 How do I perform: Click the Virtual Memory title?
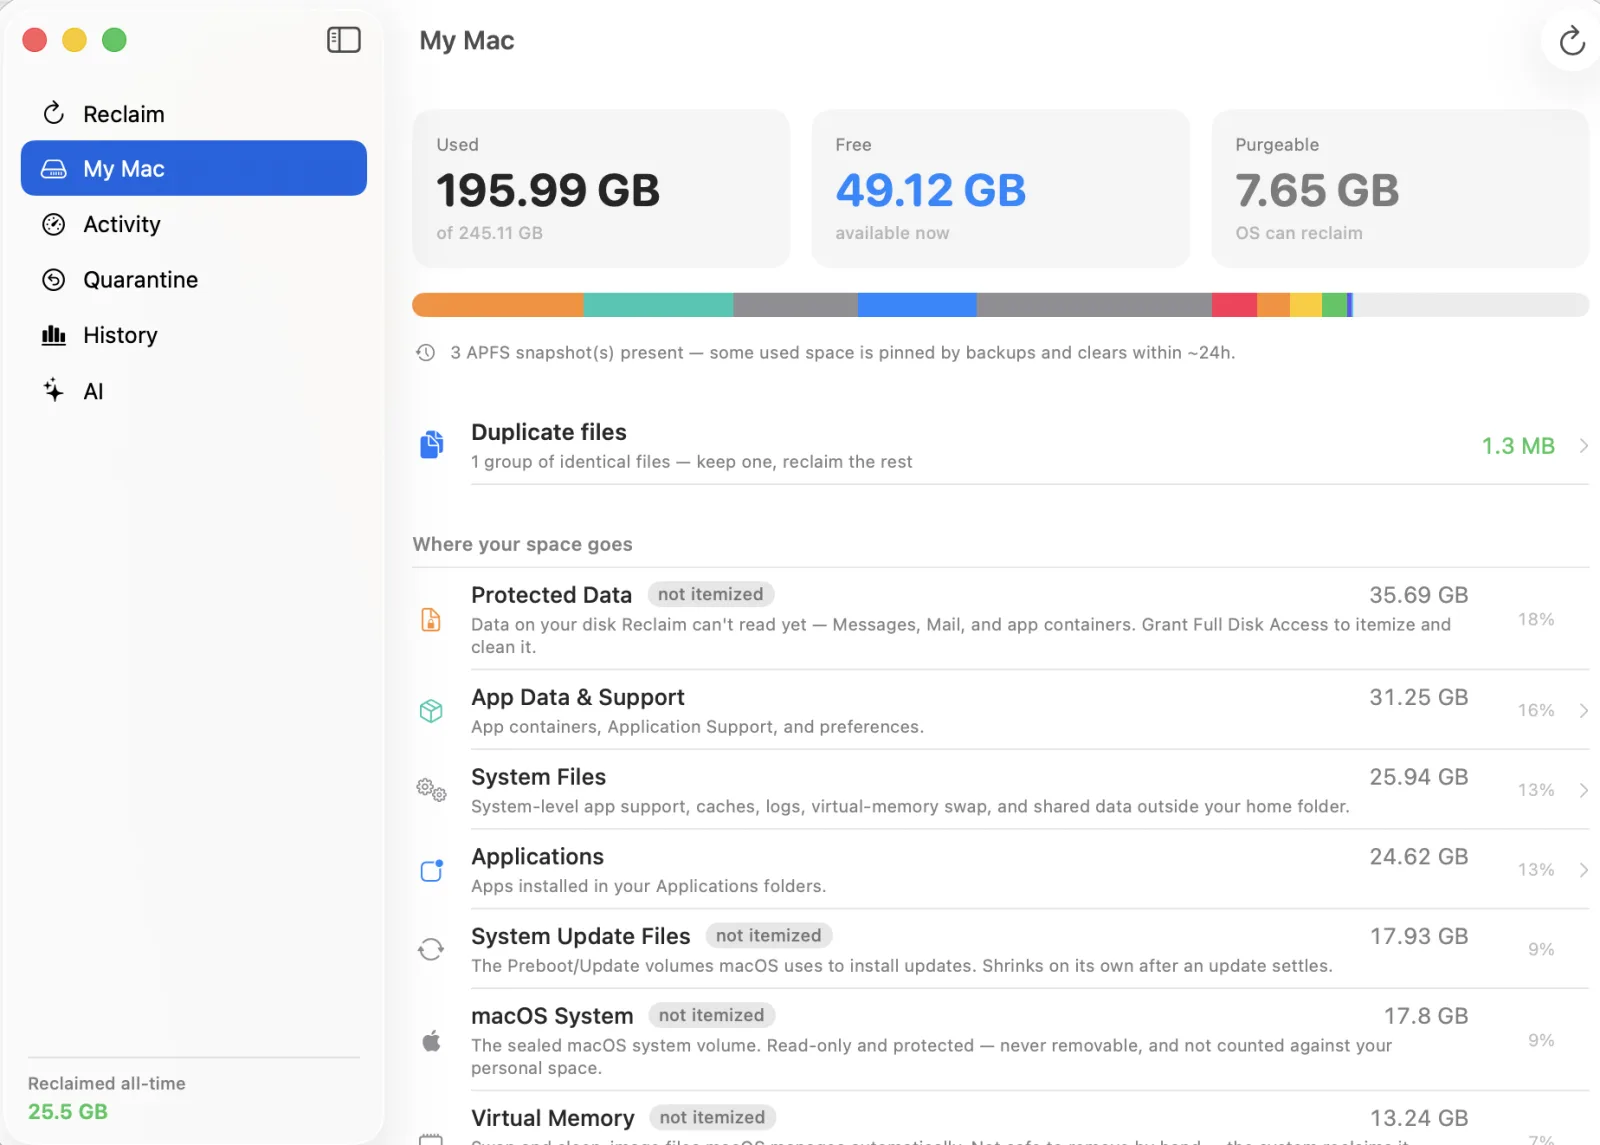coord(553,1118)
